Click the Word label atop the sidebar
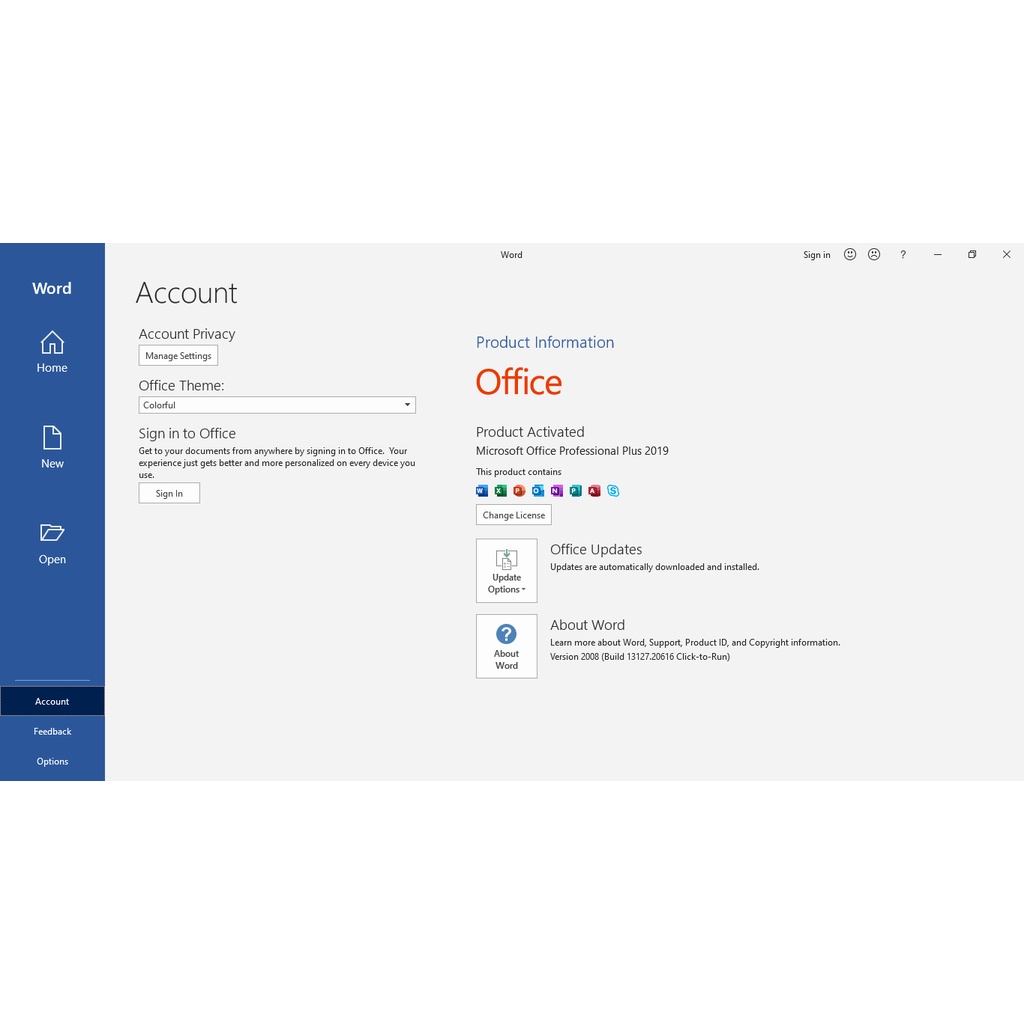1024x1024 pixels. (52, 288)
